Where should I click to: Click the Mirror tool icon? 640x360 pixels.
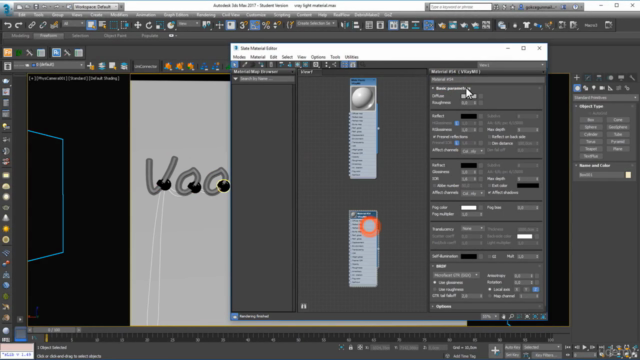point(345,25)
